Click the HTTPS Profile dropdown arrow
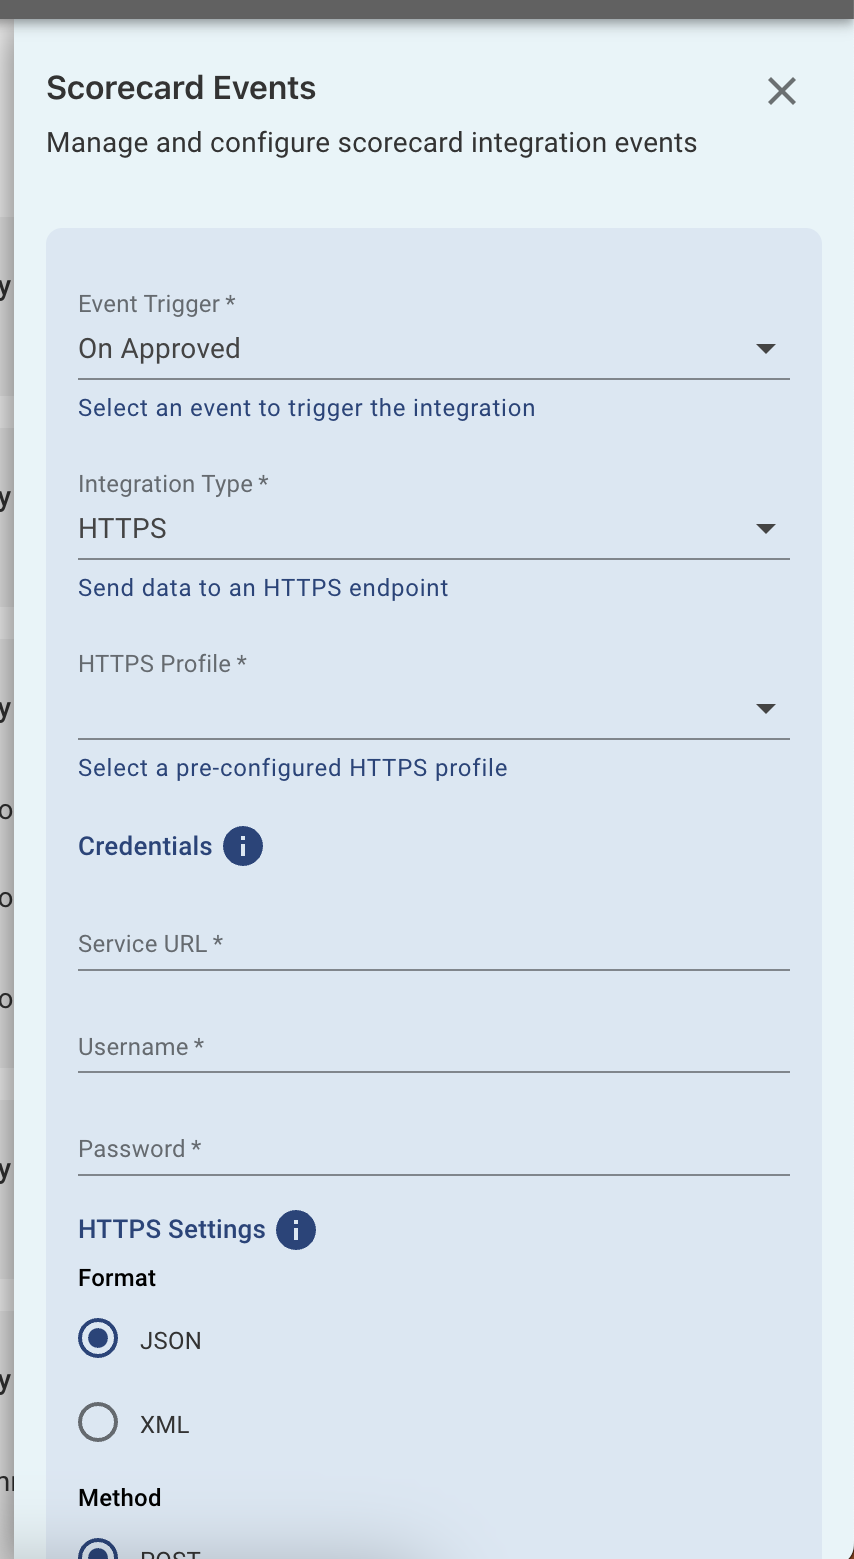 [x=766, y=709]
